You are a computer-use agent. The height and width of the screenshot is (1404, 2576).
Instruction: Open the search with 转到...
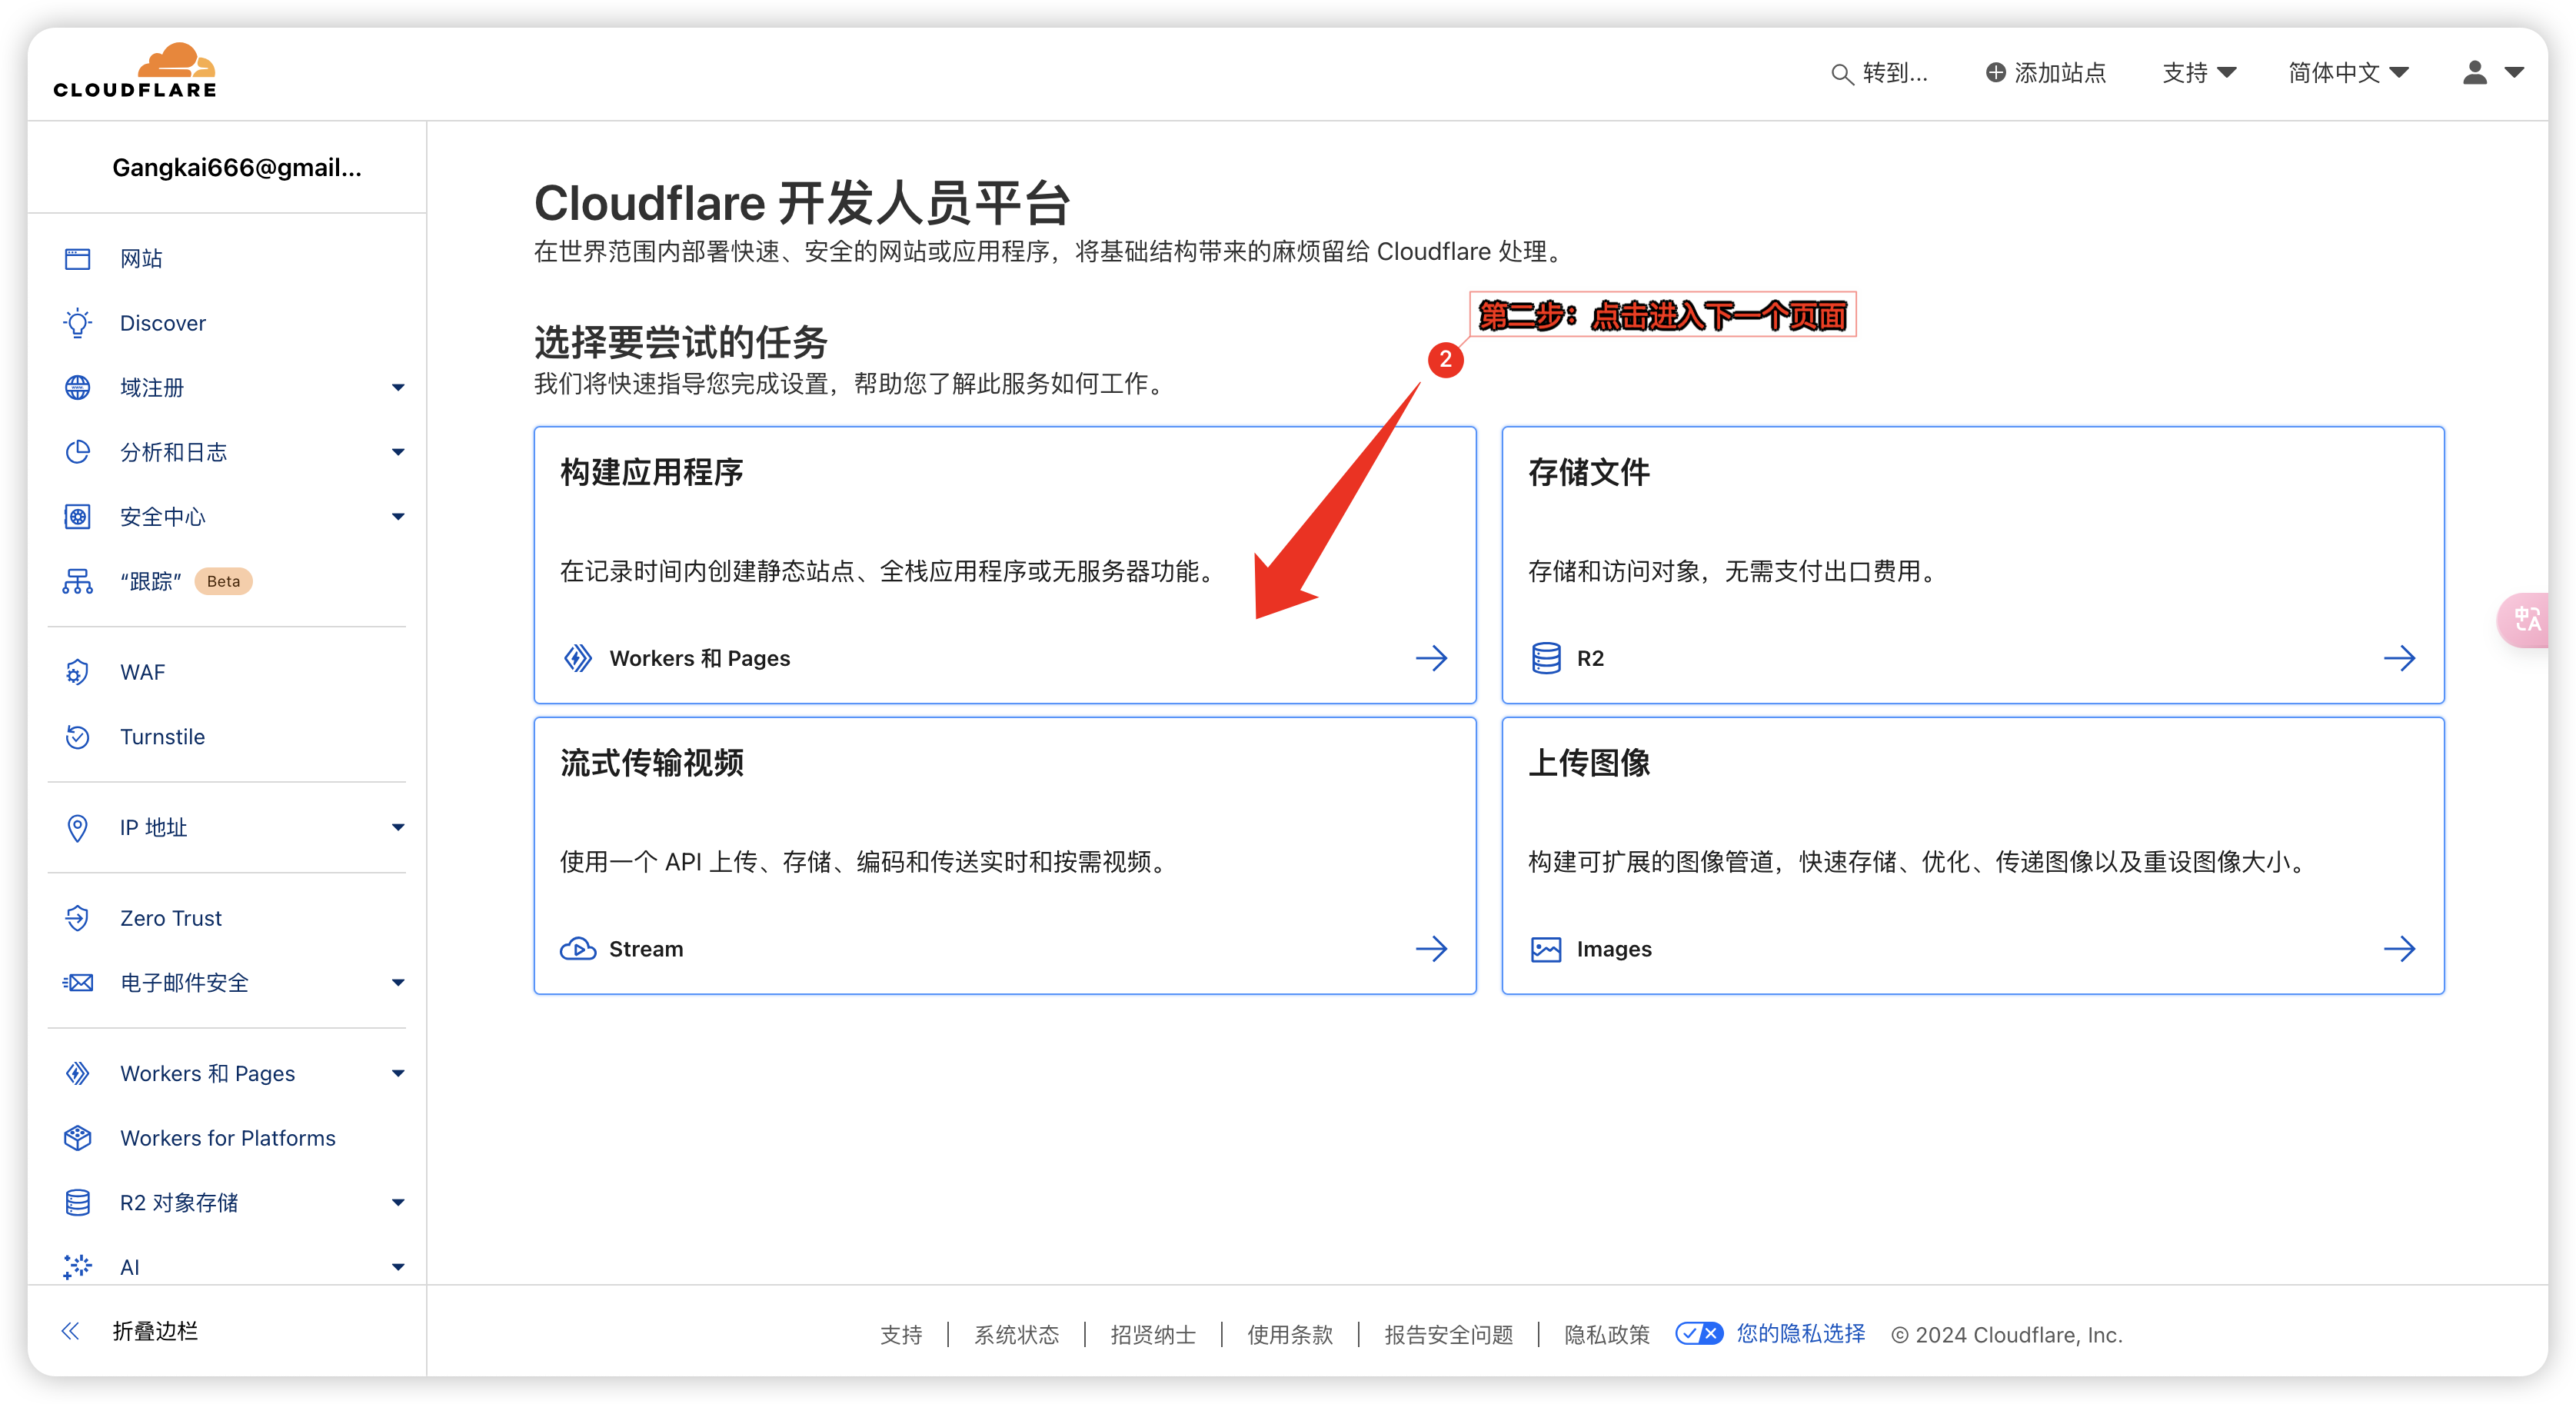1882,73
